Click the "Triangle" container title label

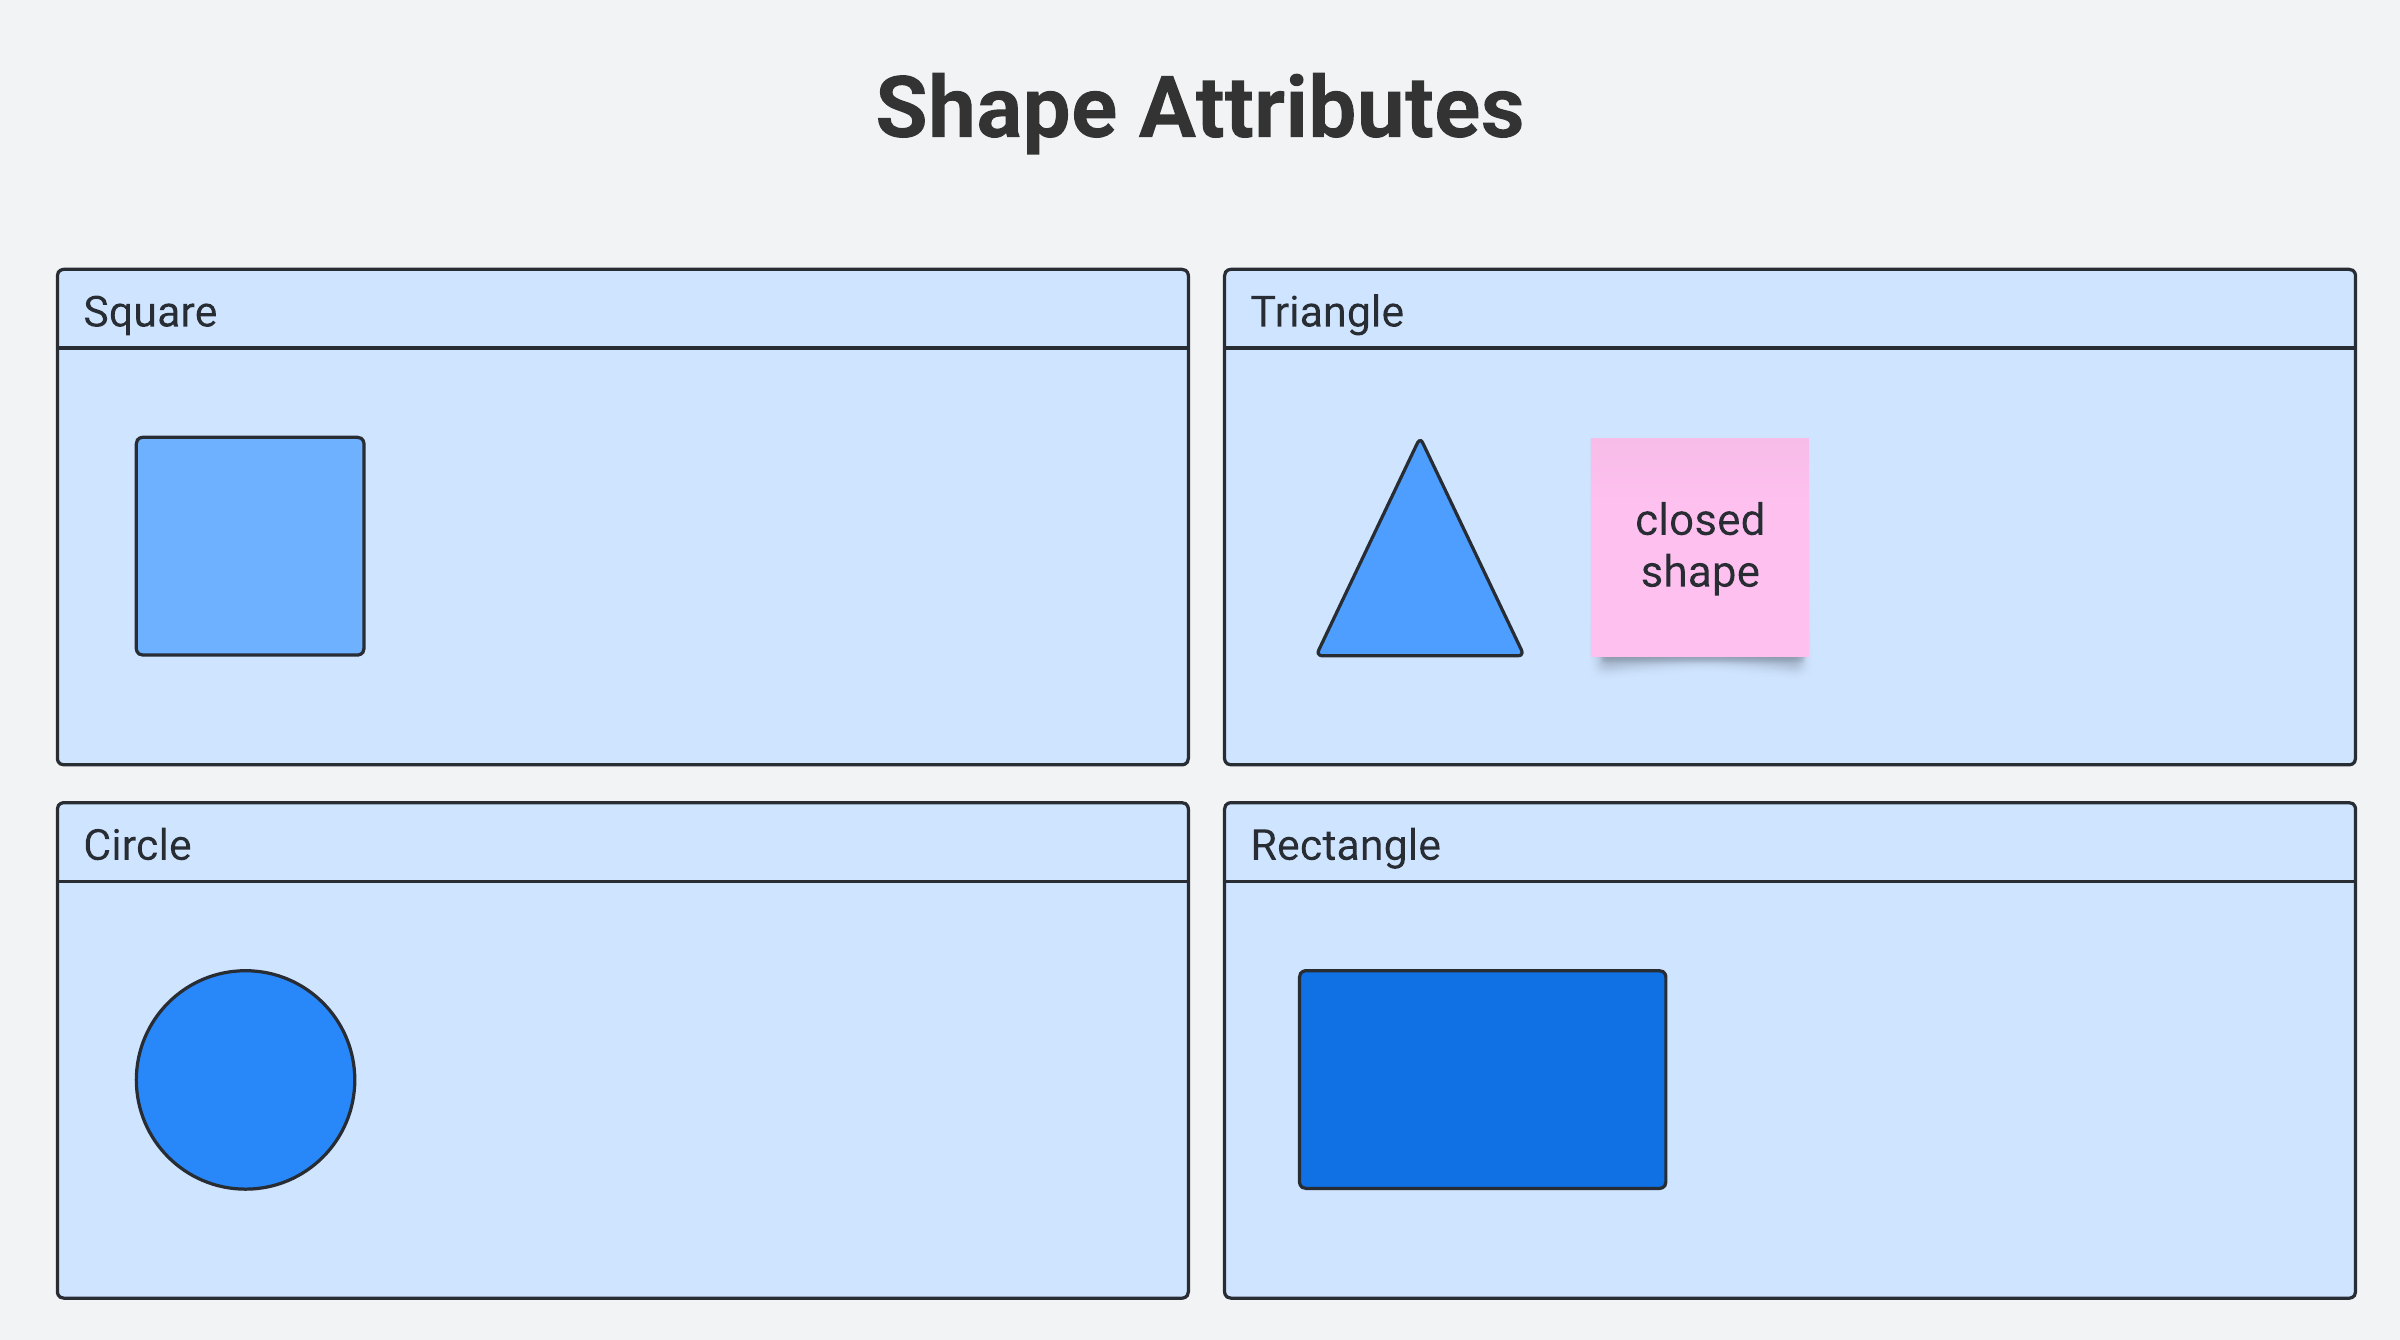(x=1326, y=312)
